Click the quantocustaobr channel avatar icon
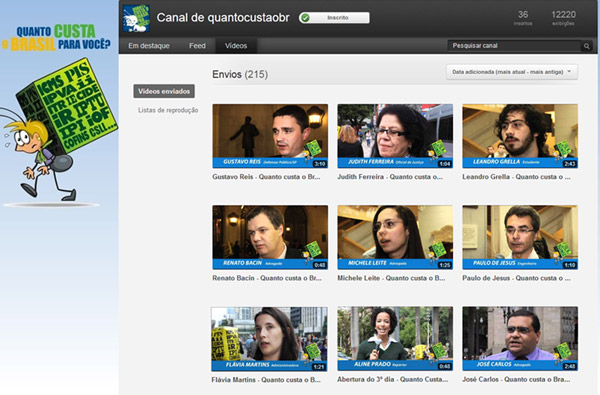This screenshot has width=600, height=395. tap(136, 18)
